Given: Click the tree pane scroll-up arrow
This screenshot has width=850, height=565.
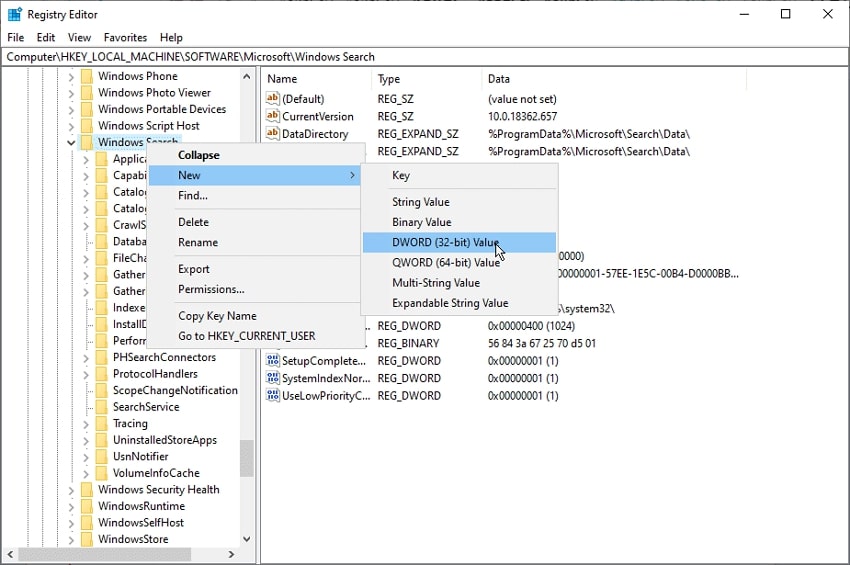Looking at the screenshot, I should pos(247,76).
